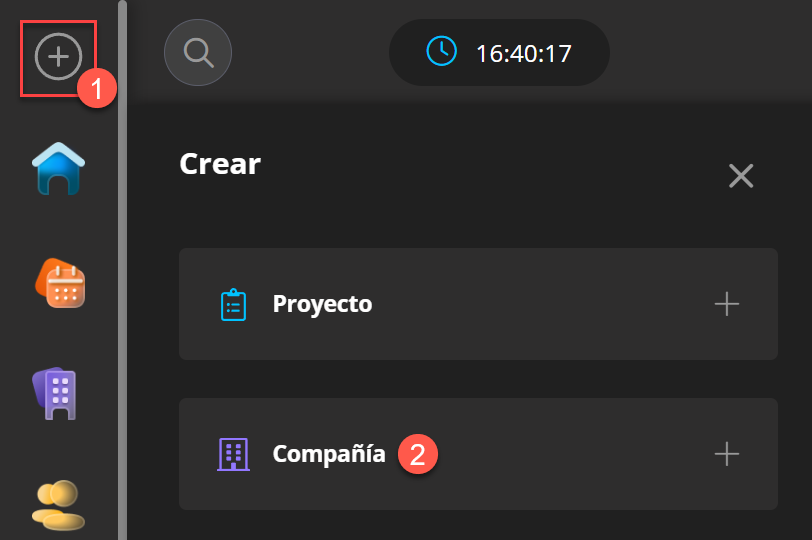This screenshot has height=540, width=812.
Task: Click the sidebar vertical scrollbar
Action: tap(122, 270)
